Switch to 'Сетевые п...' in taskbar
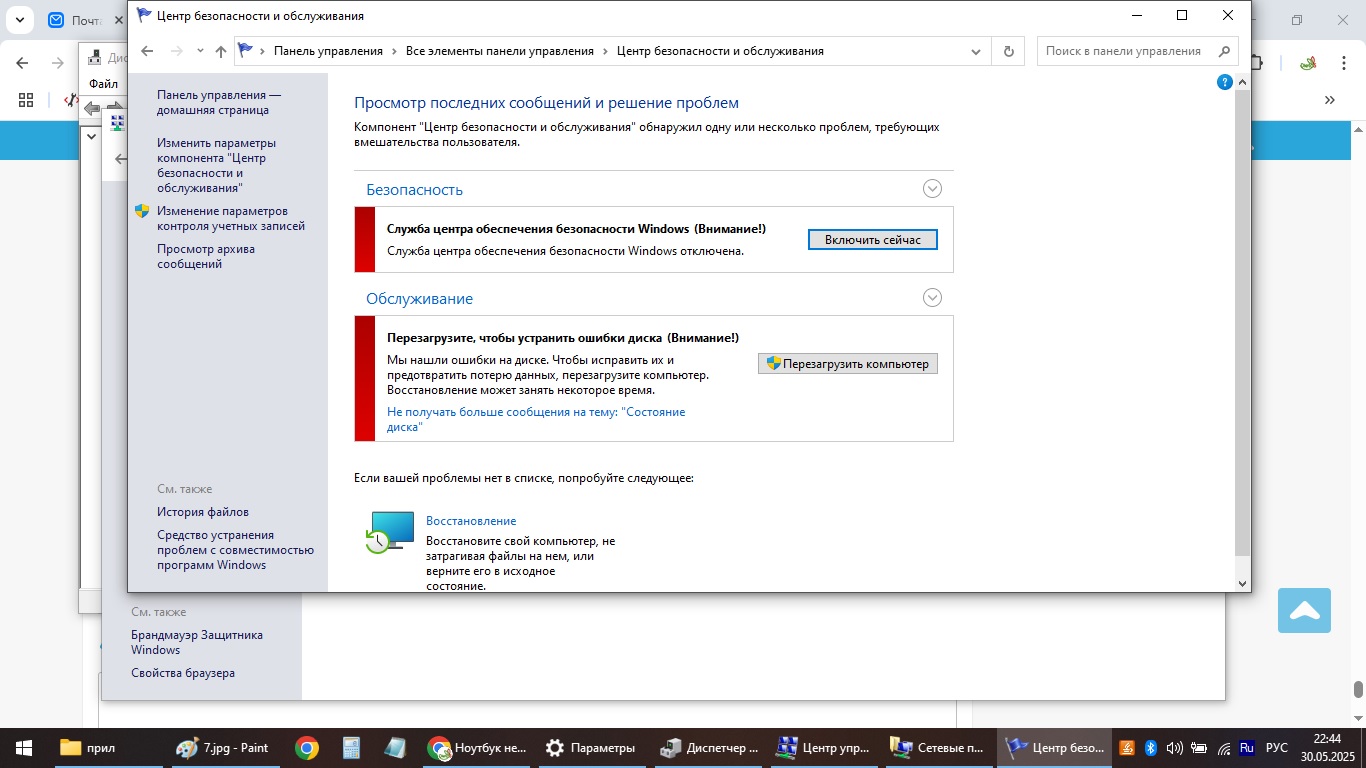This screenshot has height=768, width=1366. click(x=940, y=748)
